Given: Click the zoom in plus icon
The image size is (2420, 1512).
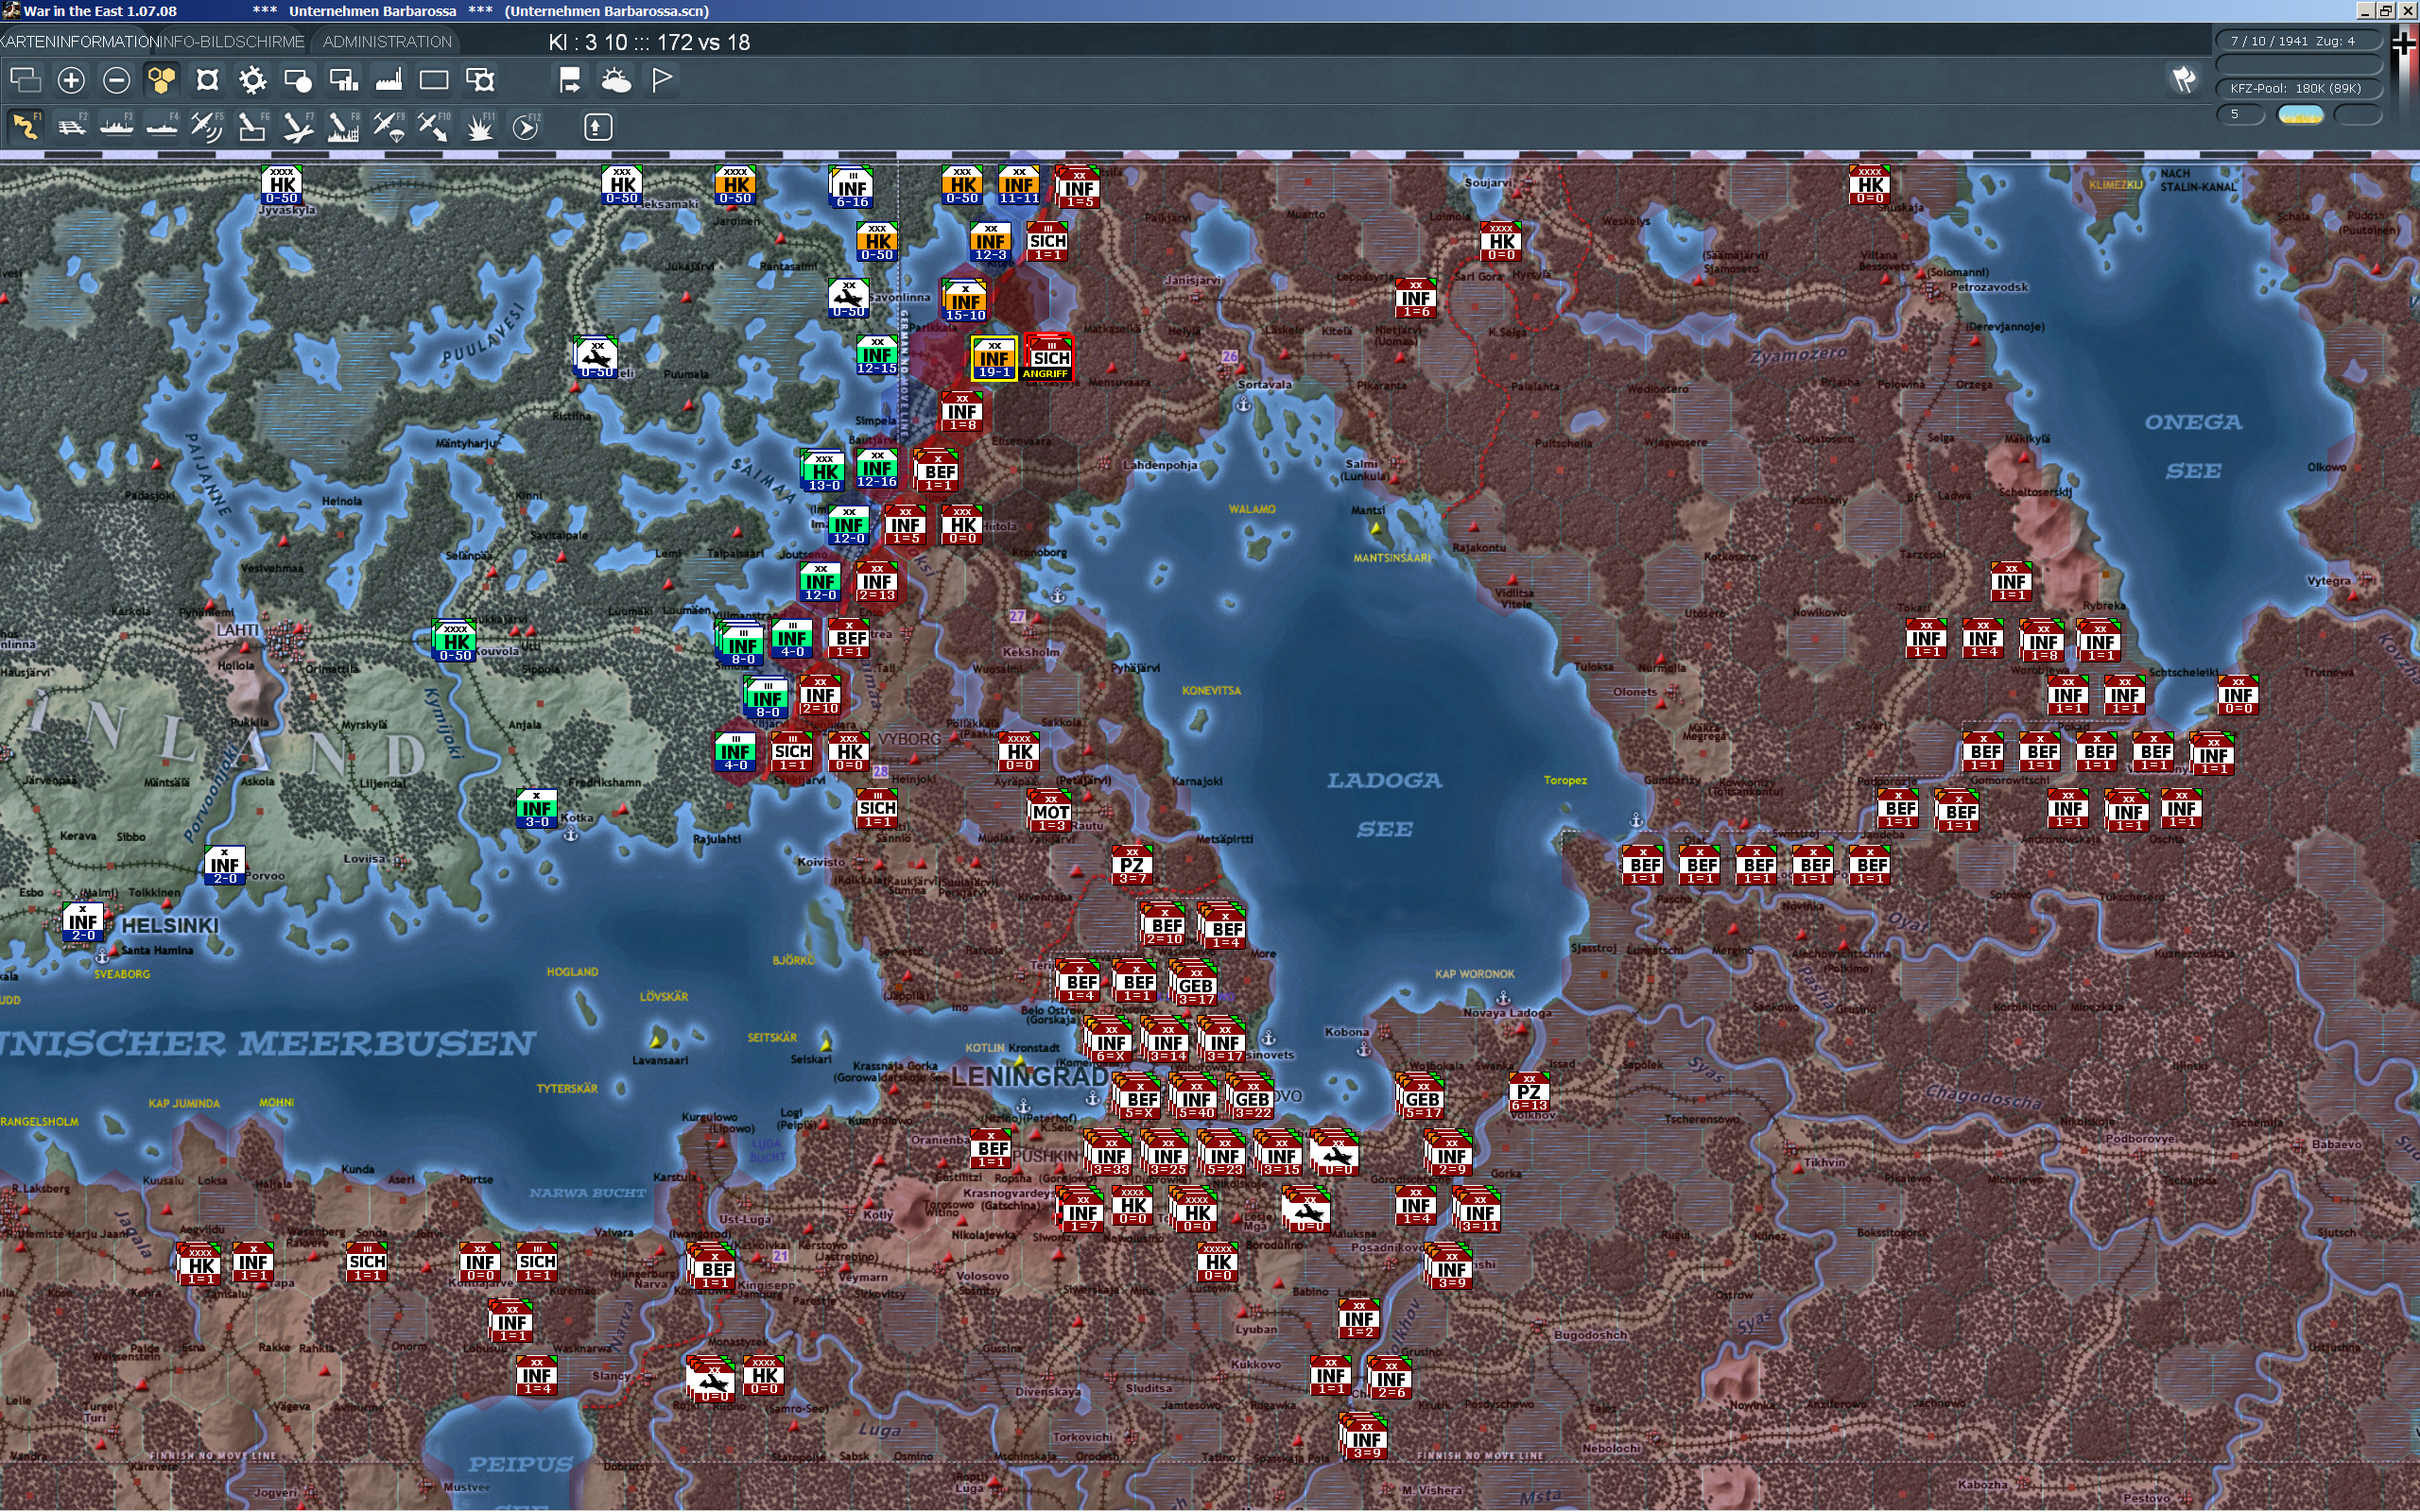Looking at the screenshot, I should click(71, 80).
